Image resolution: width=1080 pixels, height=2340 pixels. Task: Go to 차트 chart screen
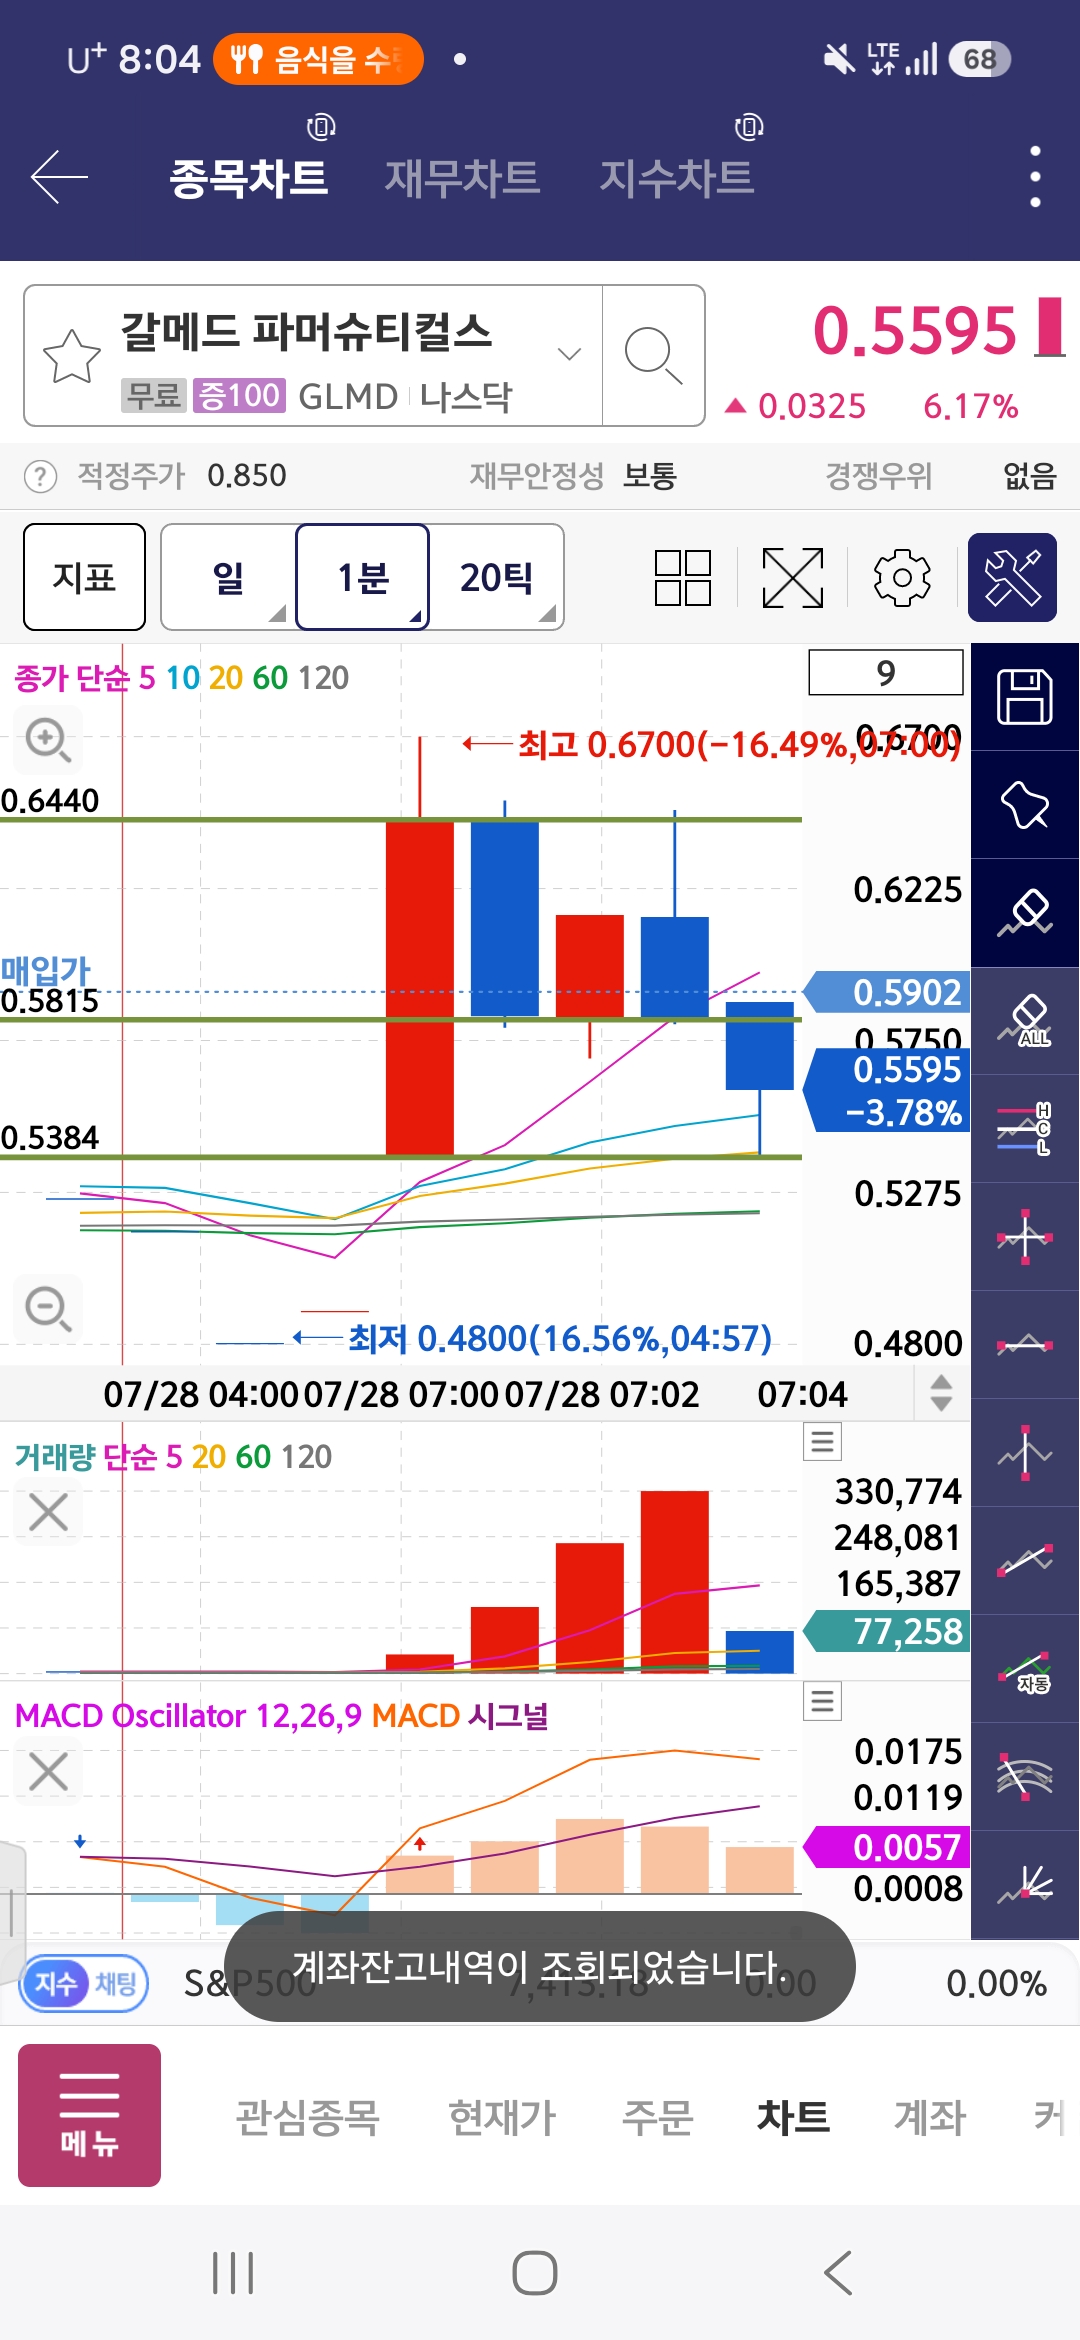point(793,2117)
